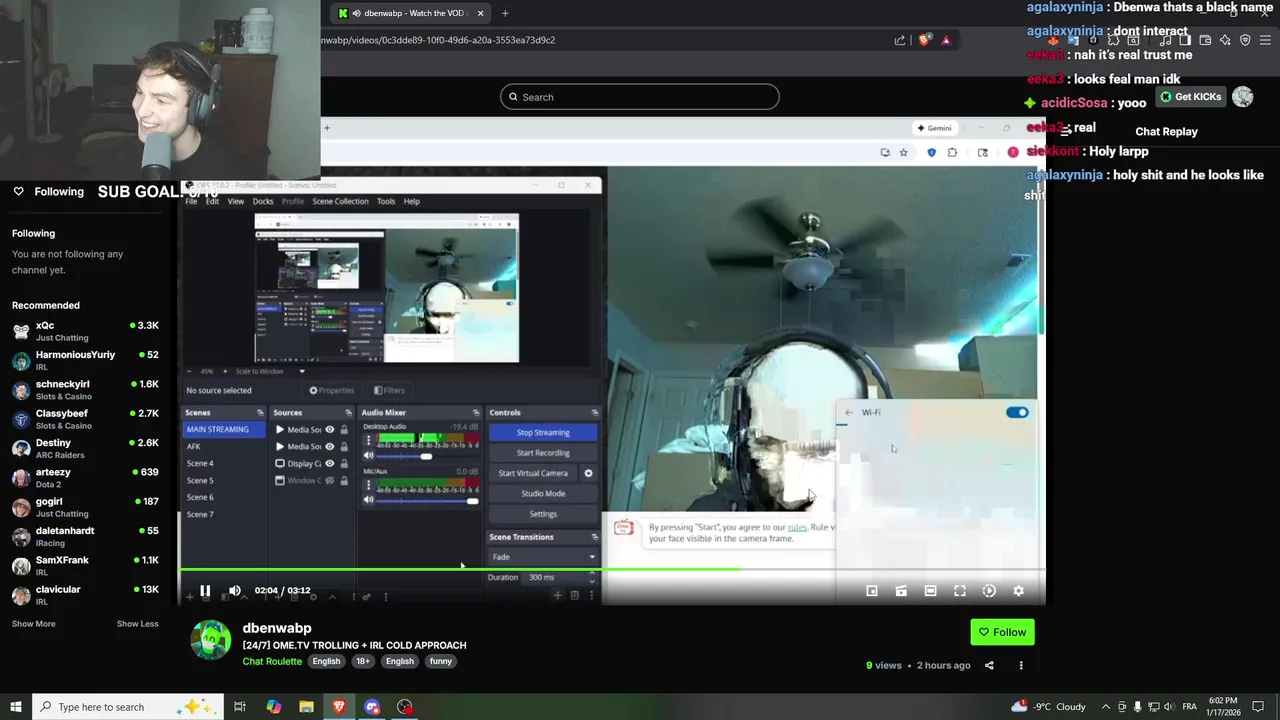Mute the Kick video player volume
Viewport: 1280px width, 720px height.
point(234,591)
